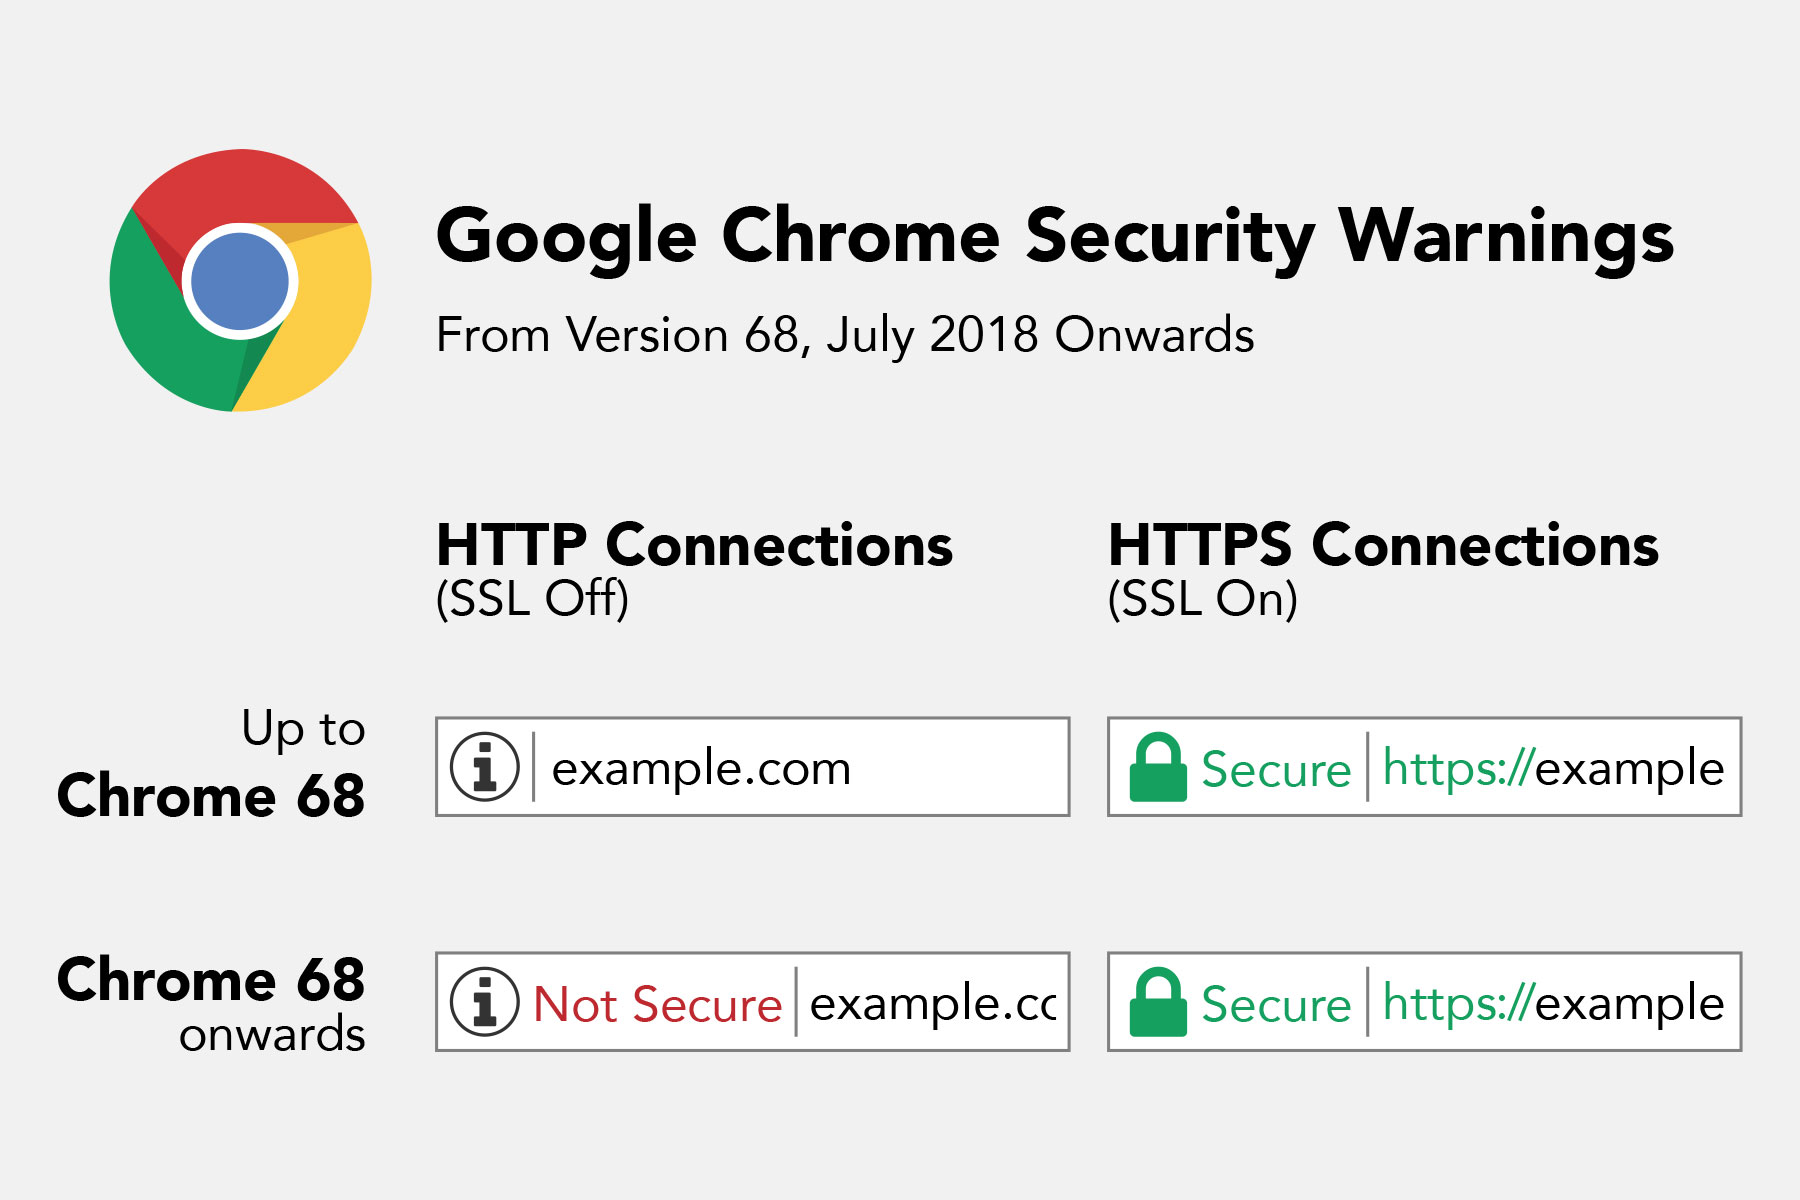
Task: Click the (SSL On) subheading
Action: coord(1202,599)
